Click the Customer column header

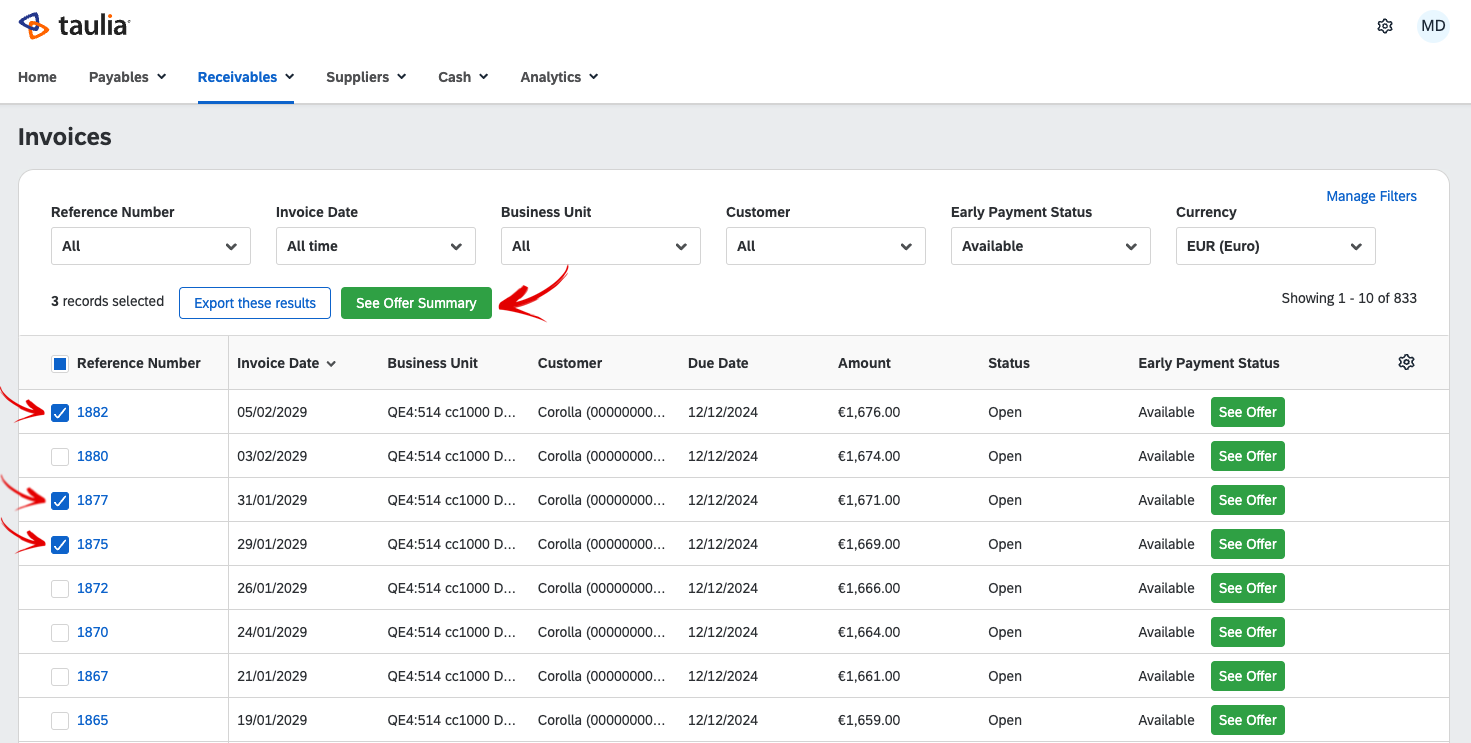(x=570, y=363)
